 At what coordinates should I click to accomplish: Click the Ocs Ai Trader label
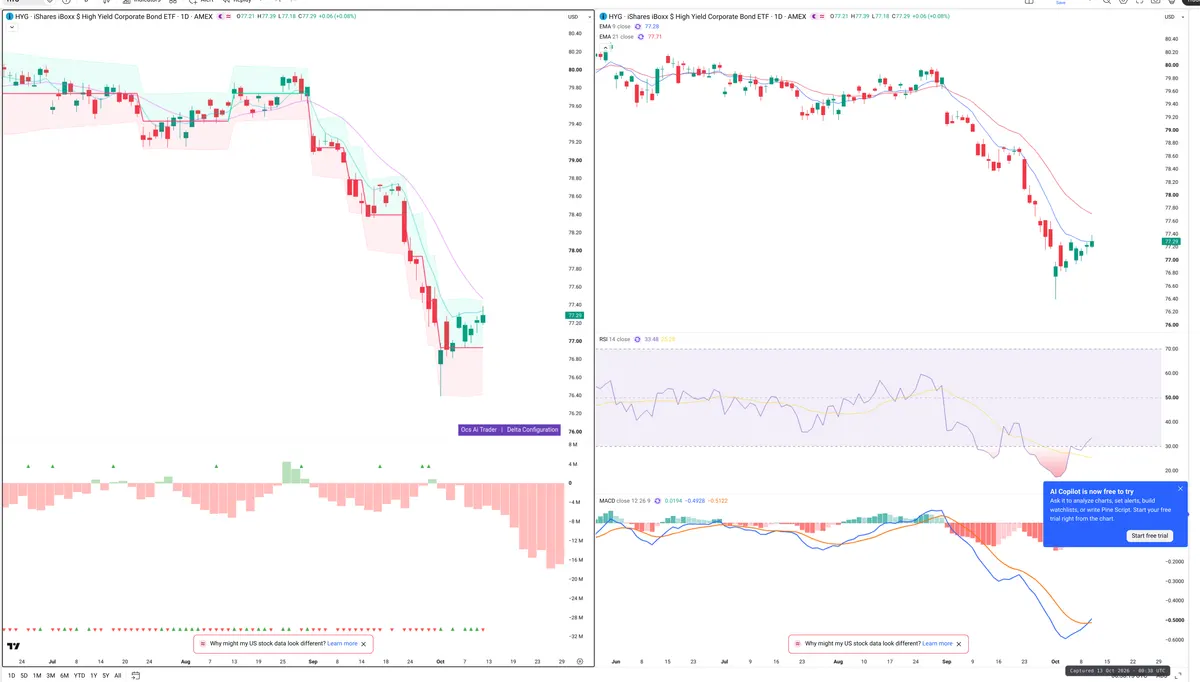(x=478, y=429)
